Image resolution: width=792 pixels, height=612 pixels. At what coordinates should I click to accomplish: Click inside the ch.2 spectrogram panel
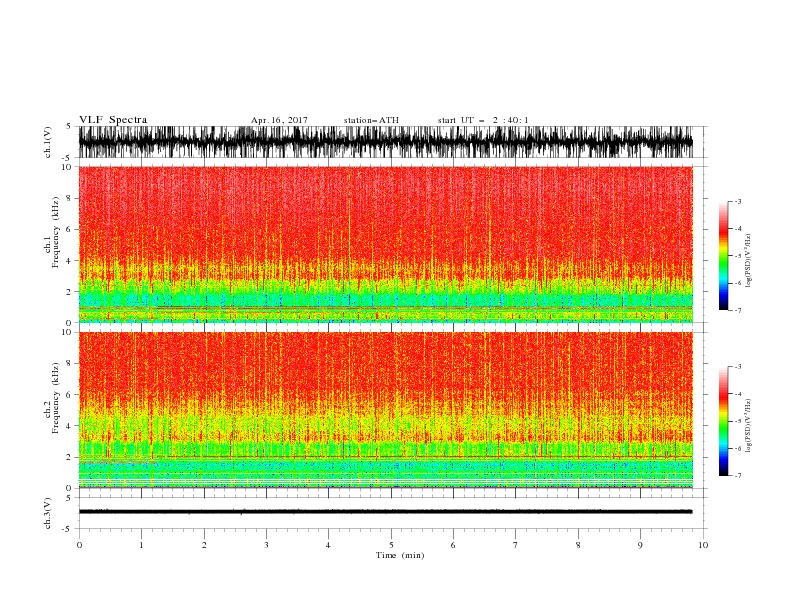tap(385, 410)
